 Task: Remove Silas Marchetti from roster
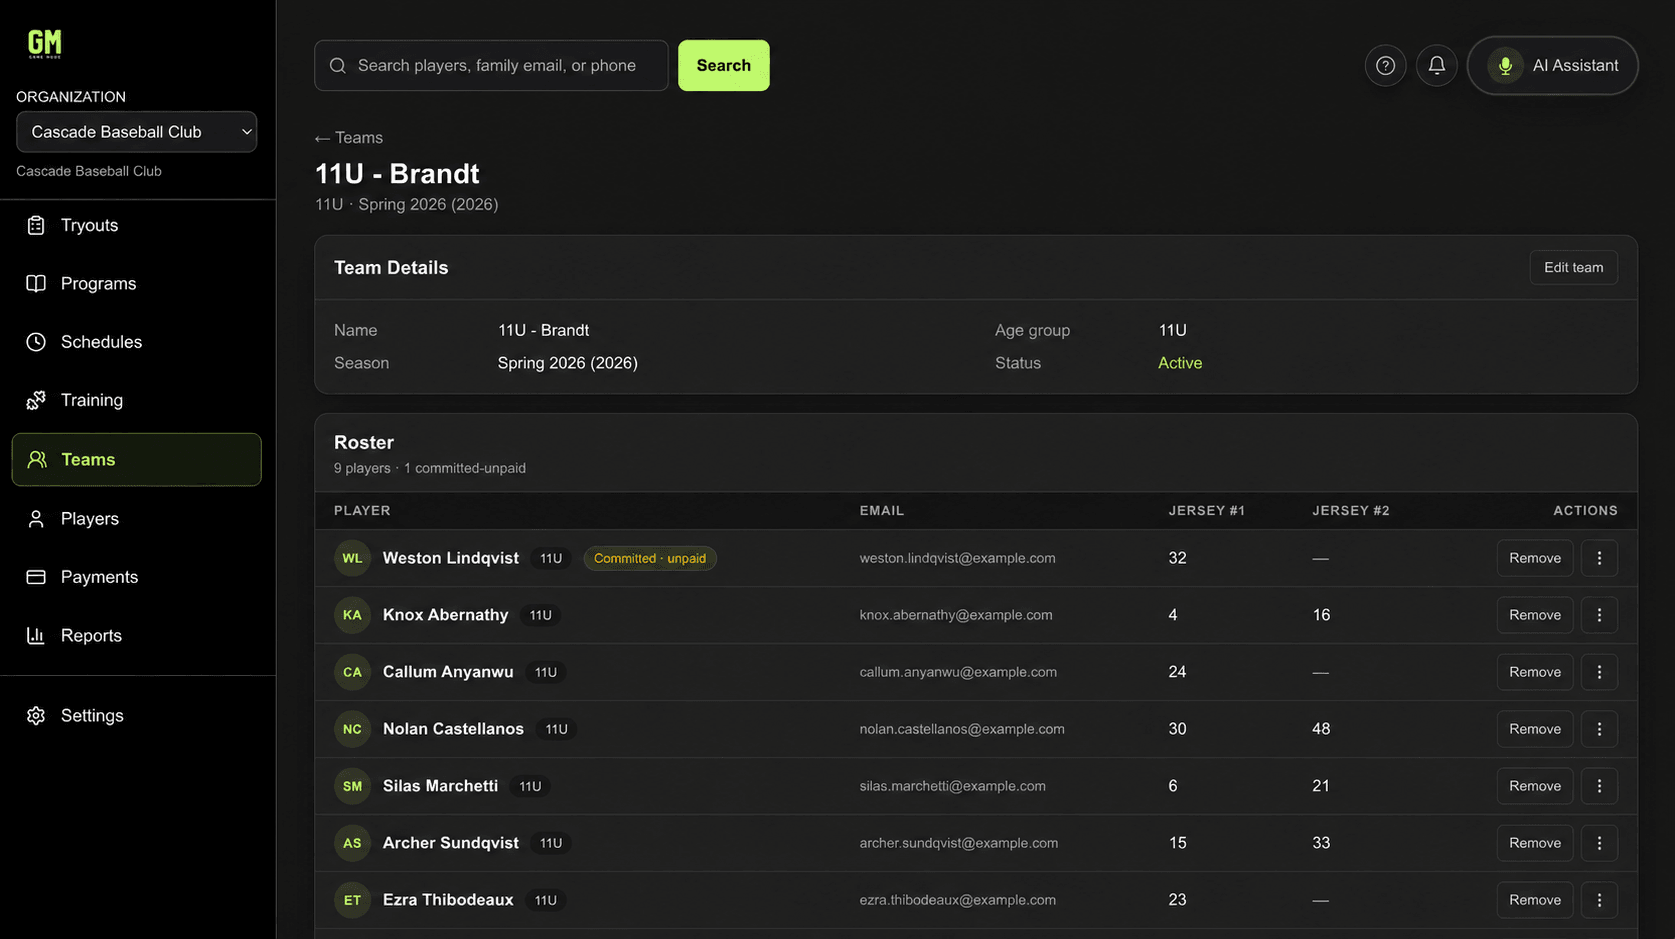(x=1535, y=786)
